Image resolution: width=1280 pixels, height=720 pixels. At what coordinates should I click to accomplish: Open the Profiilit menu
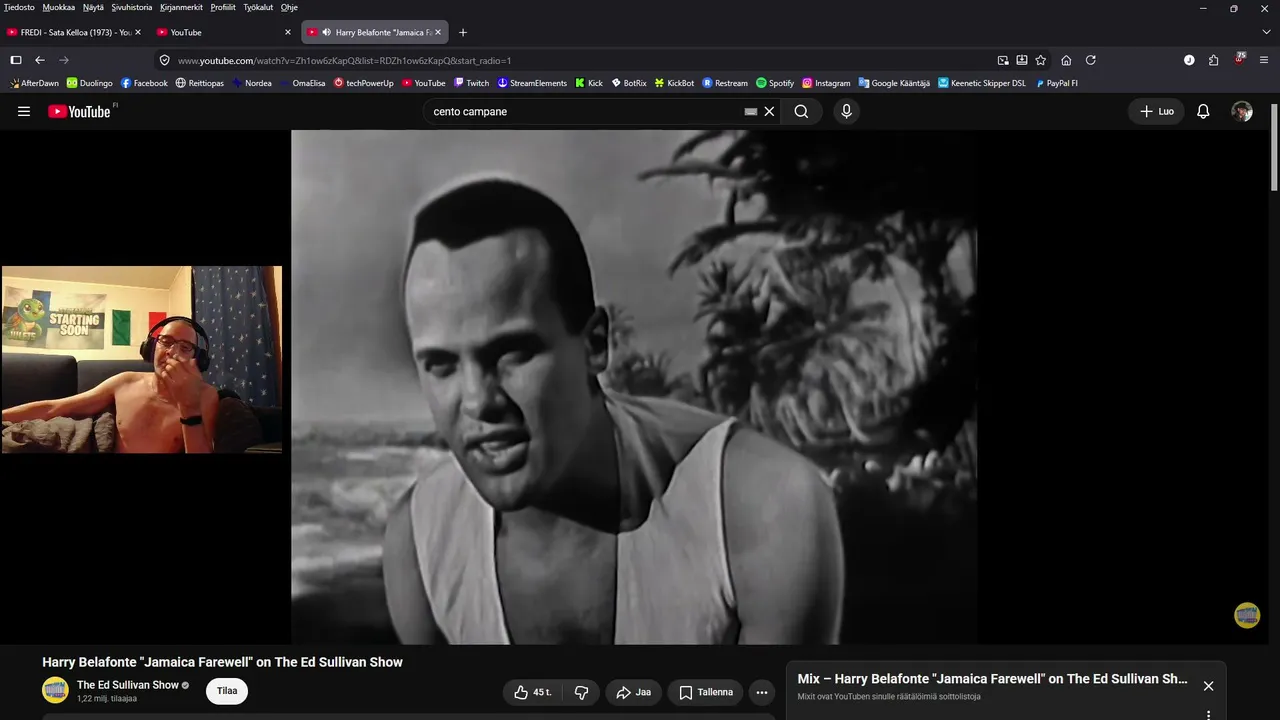click(x=223, y=7)
